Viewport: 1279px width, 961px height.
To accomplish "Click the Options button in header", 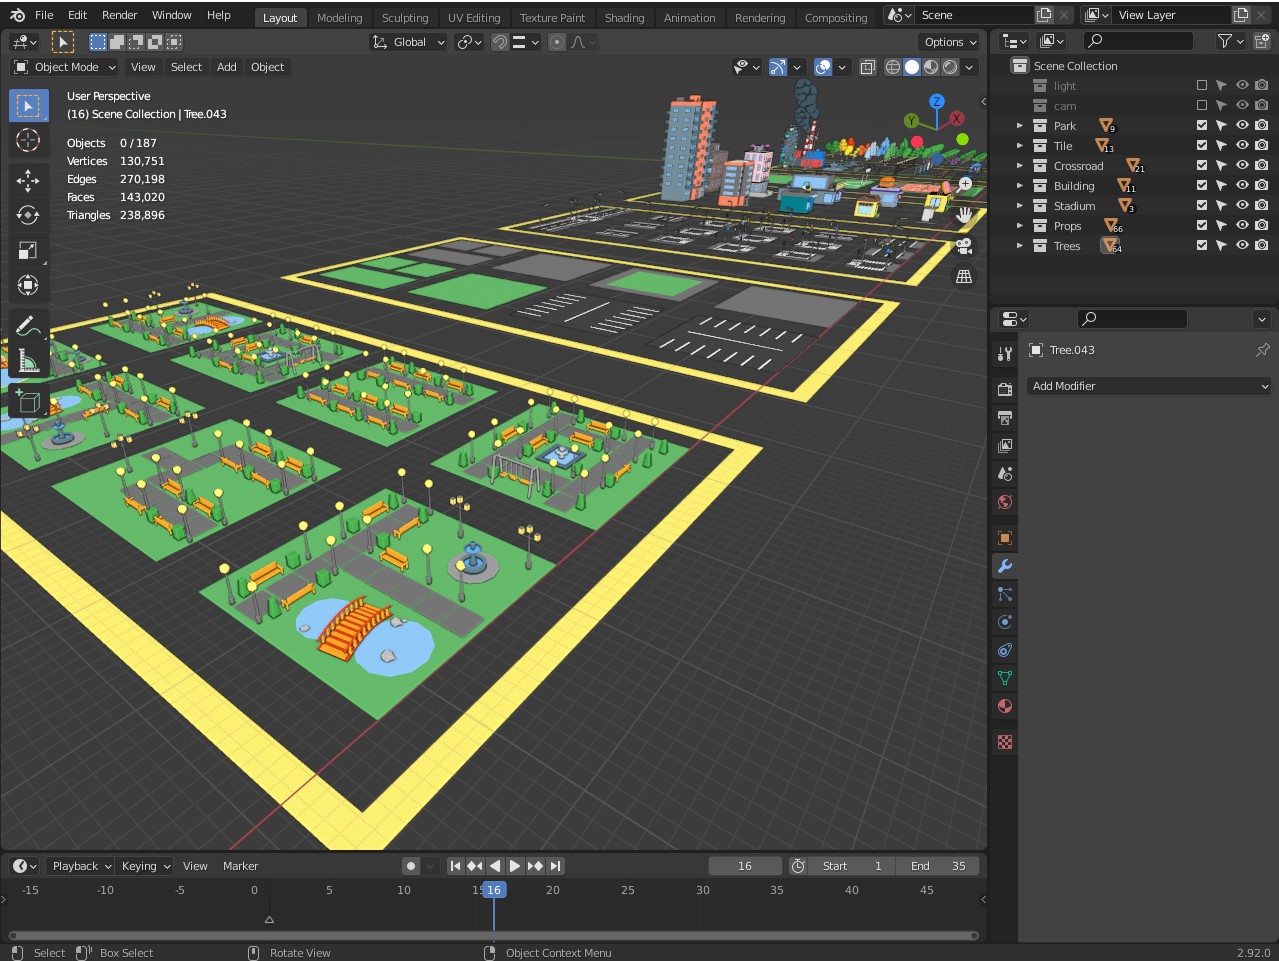I will tap(949, 42).
